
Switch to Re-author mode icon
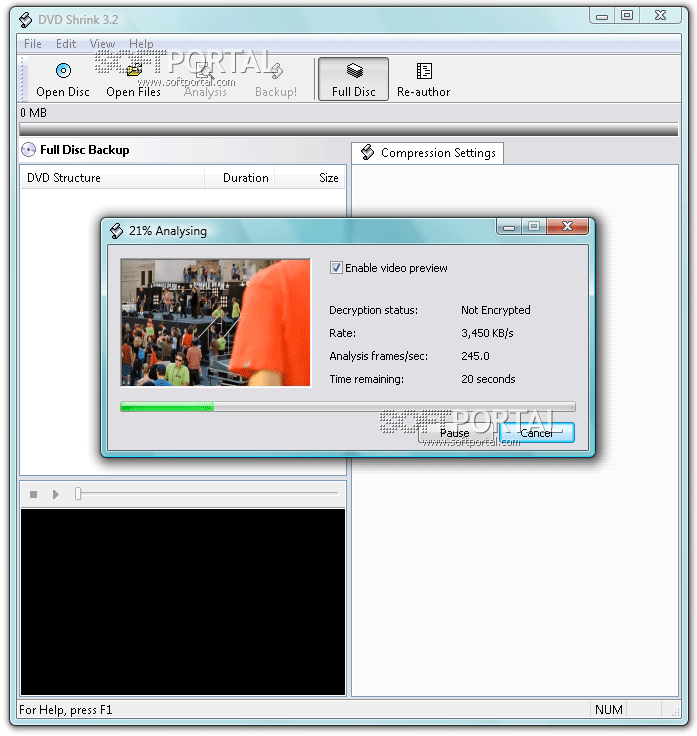pyautogui.click(x=423, y=71)
